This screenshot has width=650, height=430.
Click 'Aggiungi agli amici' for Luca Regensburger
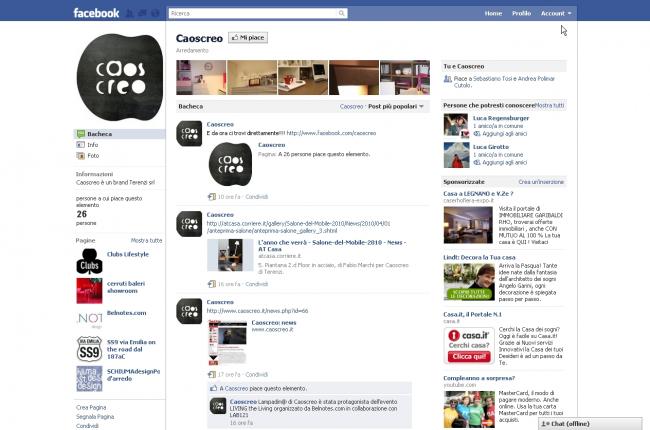504,134
